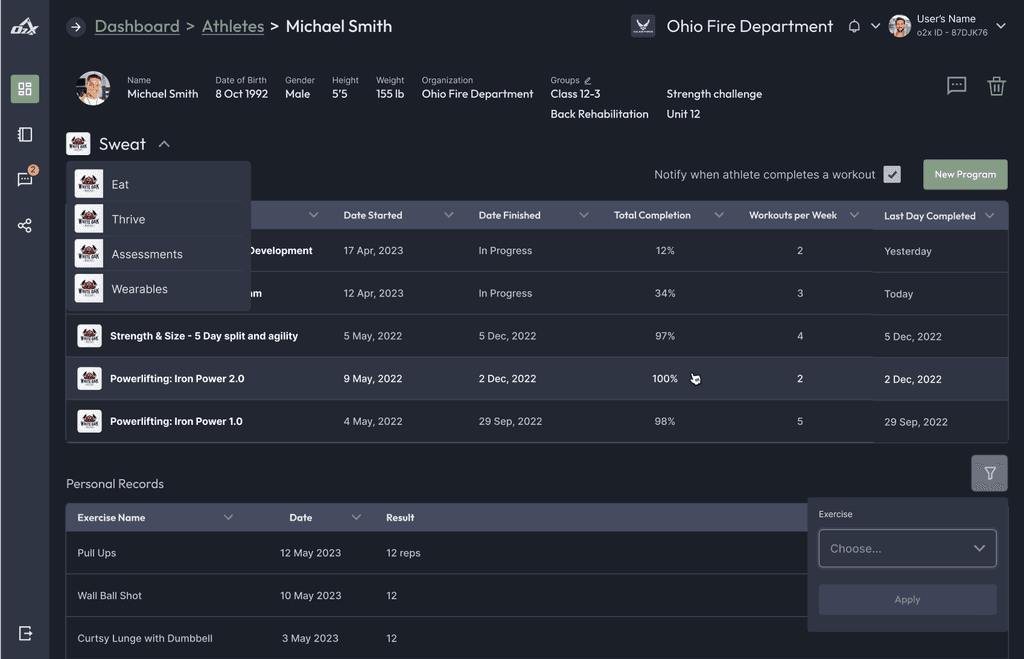
Task: Sort by Total Completion column chevron
Action: click(719, 215)
